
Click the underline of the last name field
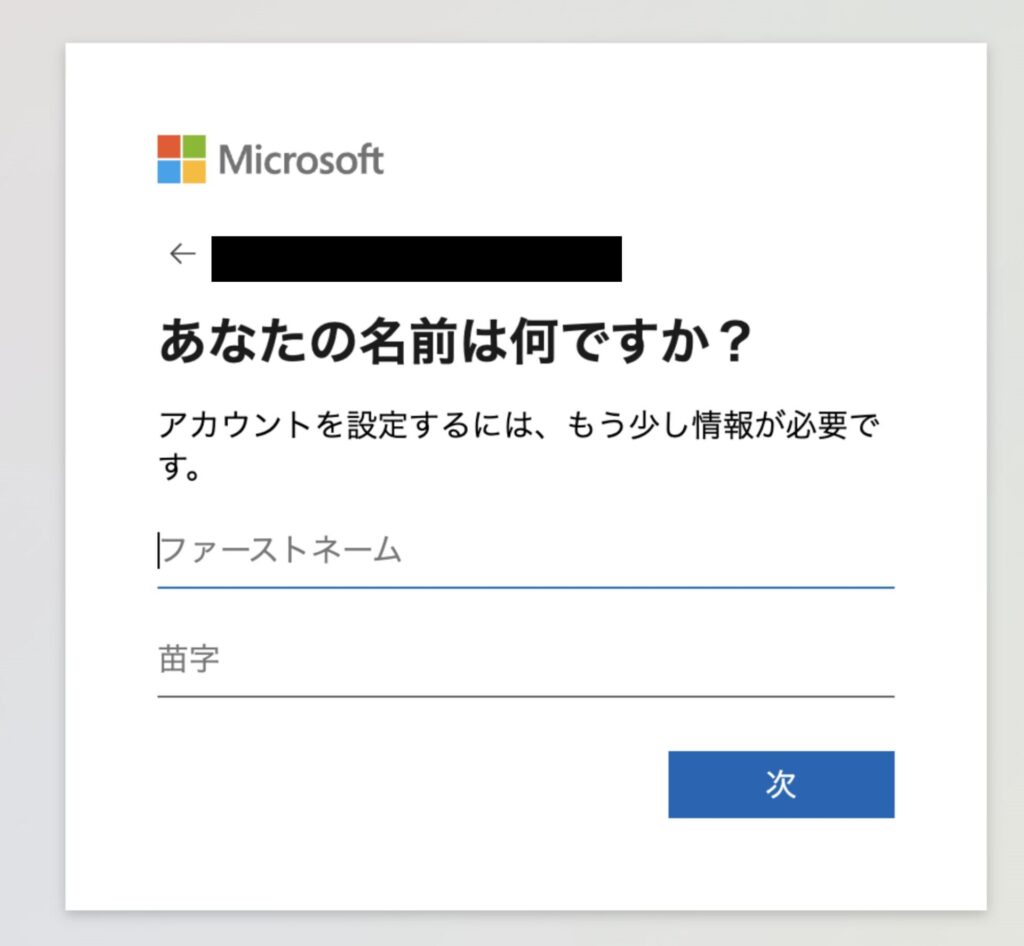pyautogui.click(x=527, y=691)
